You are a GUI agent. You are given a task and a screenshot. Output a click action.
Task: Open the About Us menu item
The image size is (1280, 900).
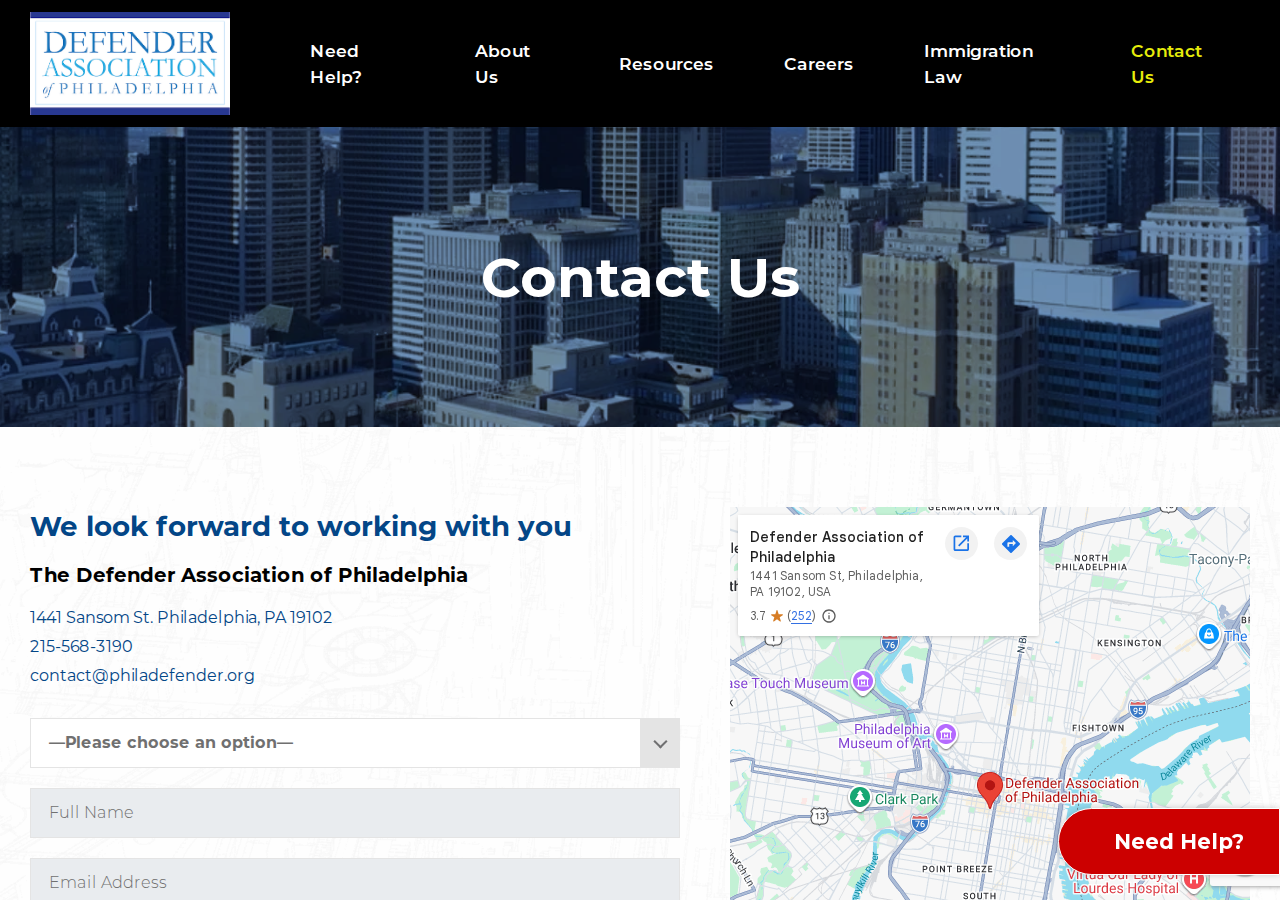tap(503, 64)
